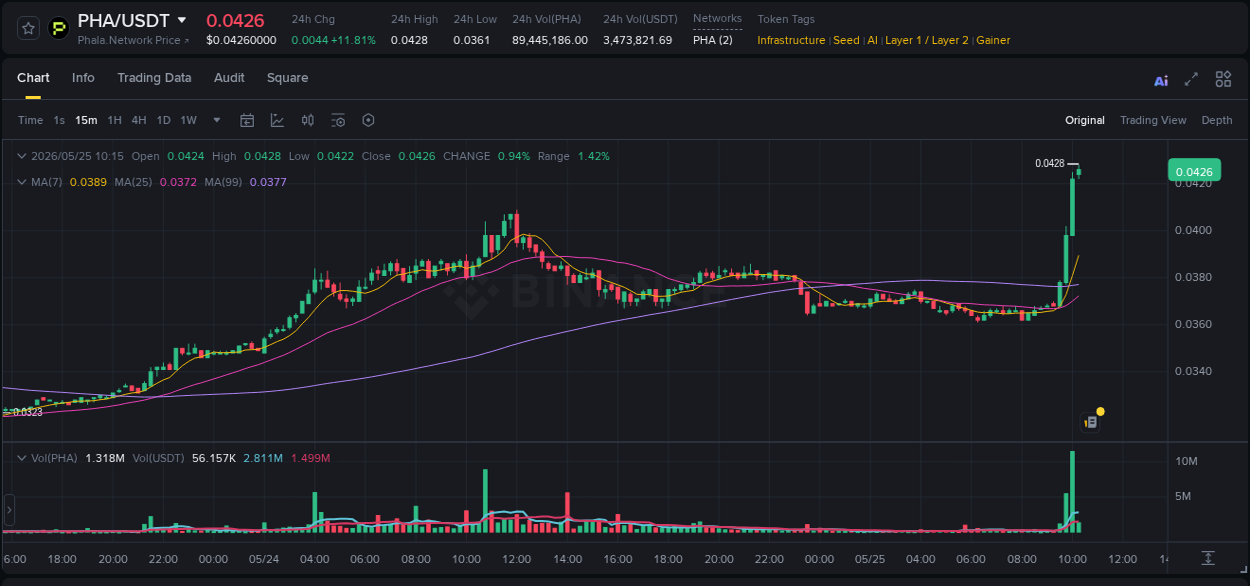Image resolution: width=1250 pixels, height=586 pixels.
Task: Open the Audit tab
Action: tap(229, 78)
